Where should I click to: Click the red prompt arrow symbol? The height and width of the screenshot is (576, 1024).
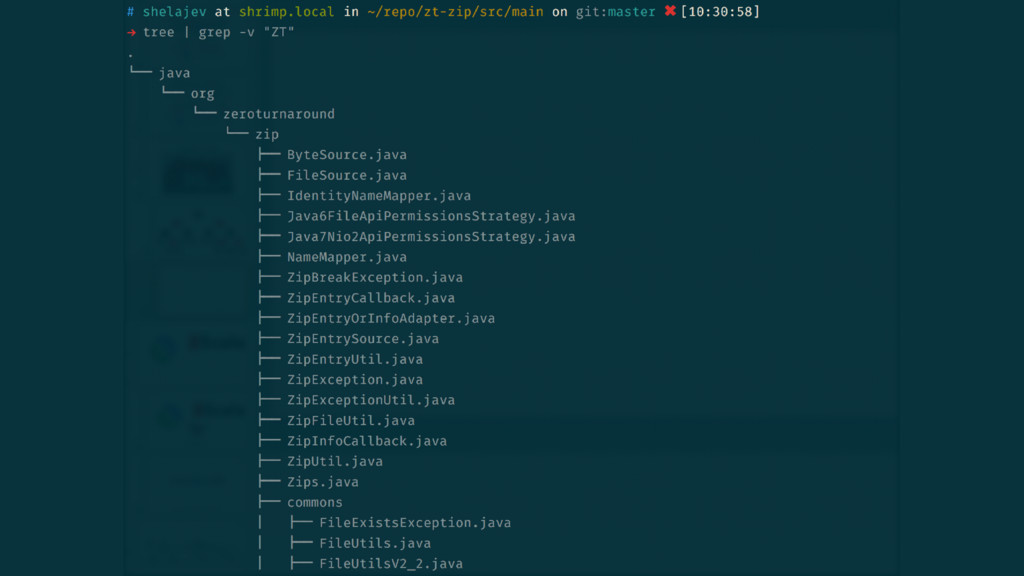click(131, 32)
